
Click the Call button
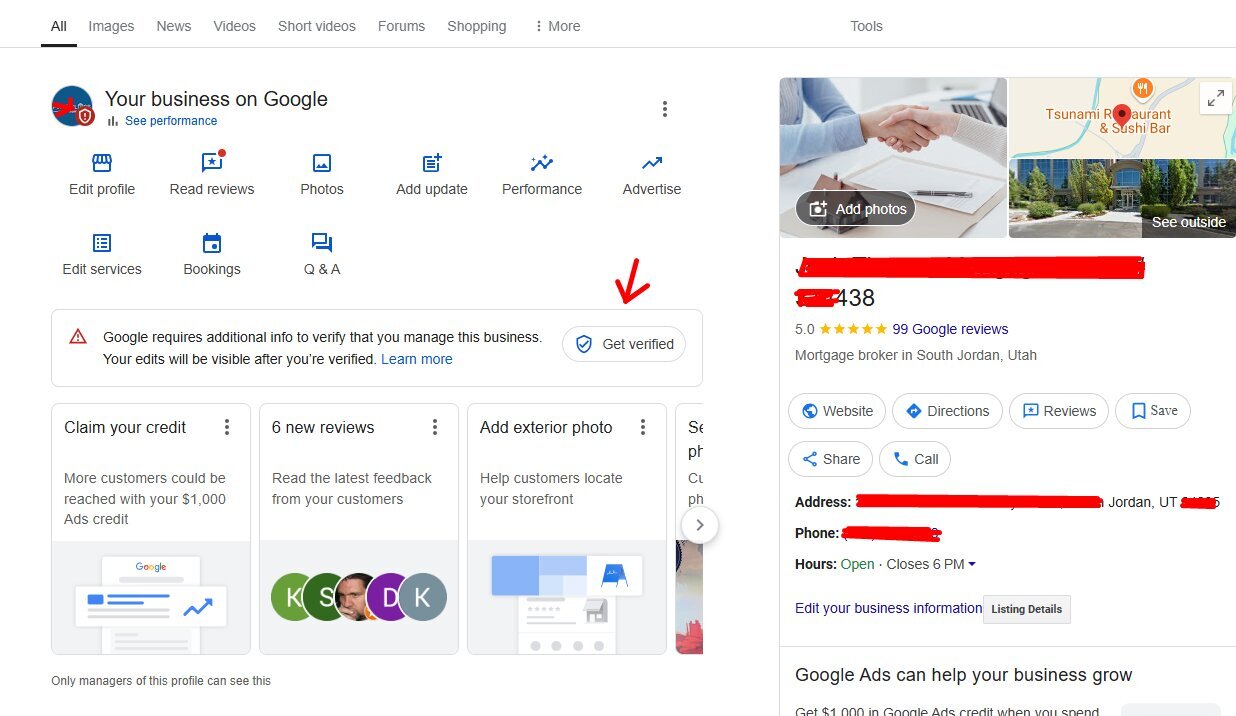[x=915, y=459]
